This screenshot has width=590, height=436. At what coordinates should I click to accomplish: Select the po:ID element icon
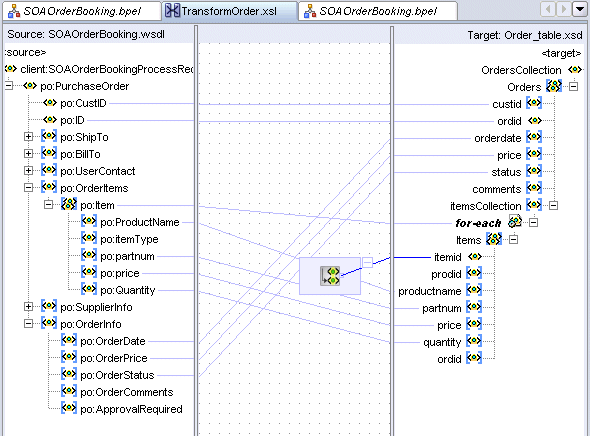(50, 120)
